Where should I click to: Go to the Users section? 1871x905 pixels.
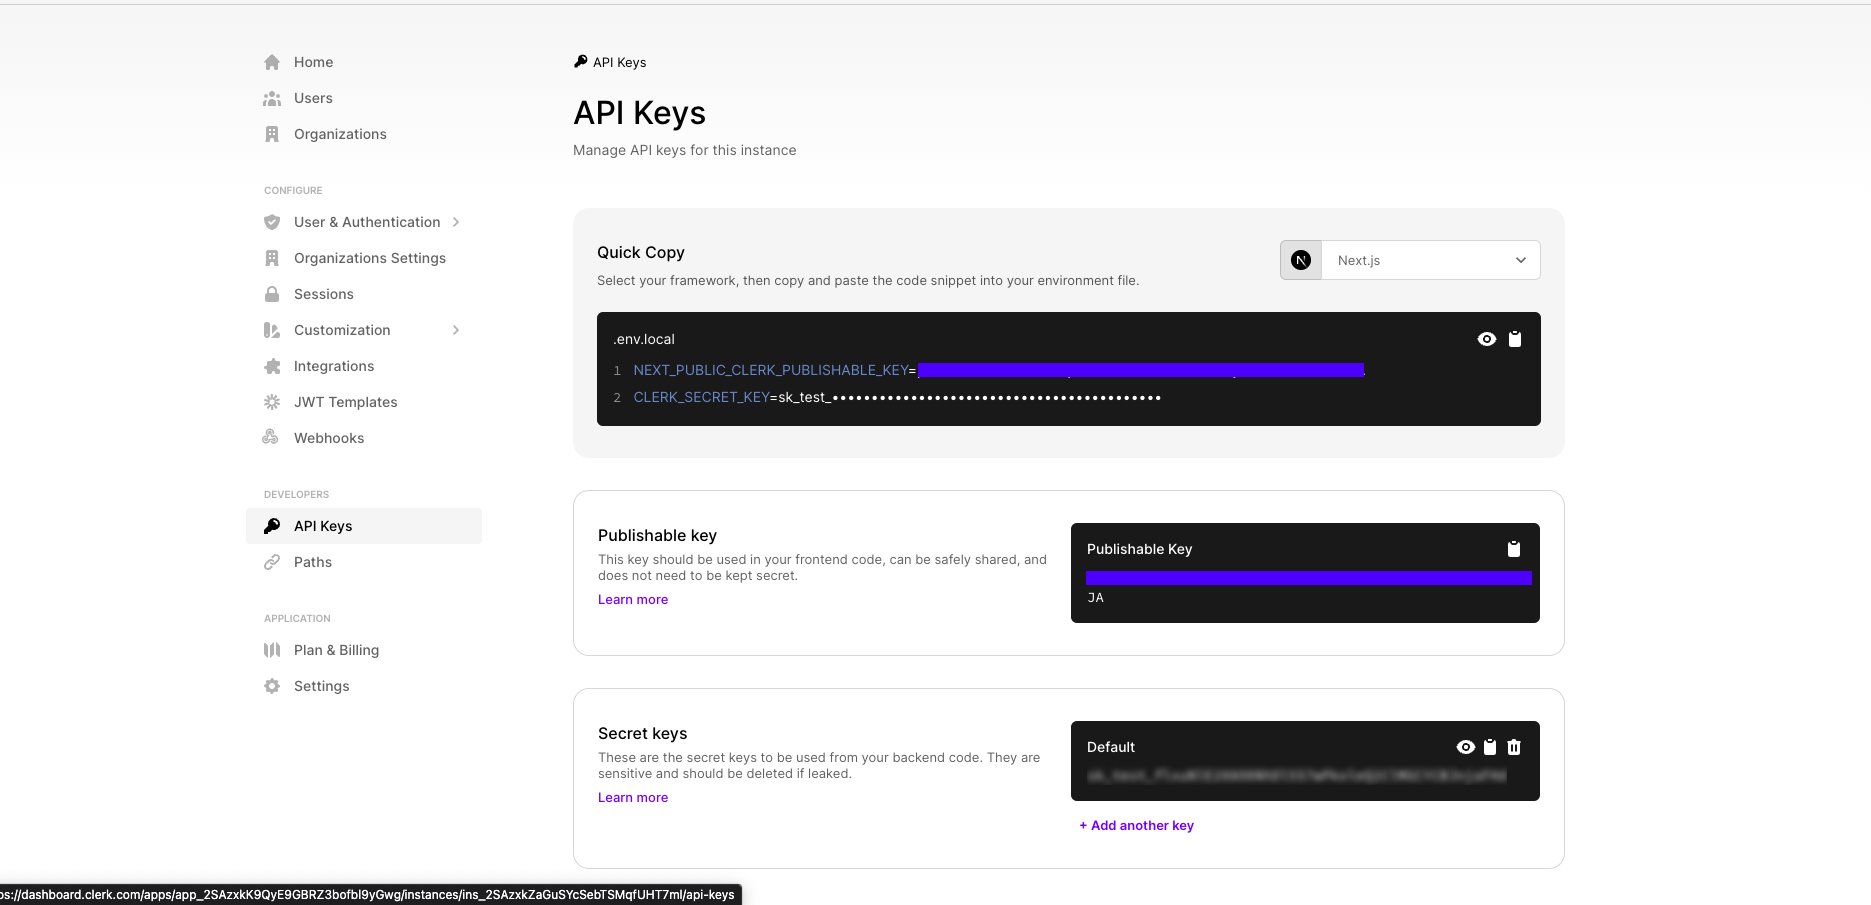click(x=313, y=98)
